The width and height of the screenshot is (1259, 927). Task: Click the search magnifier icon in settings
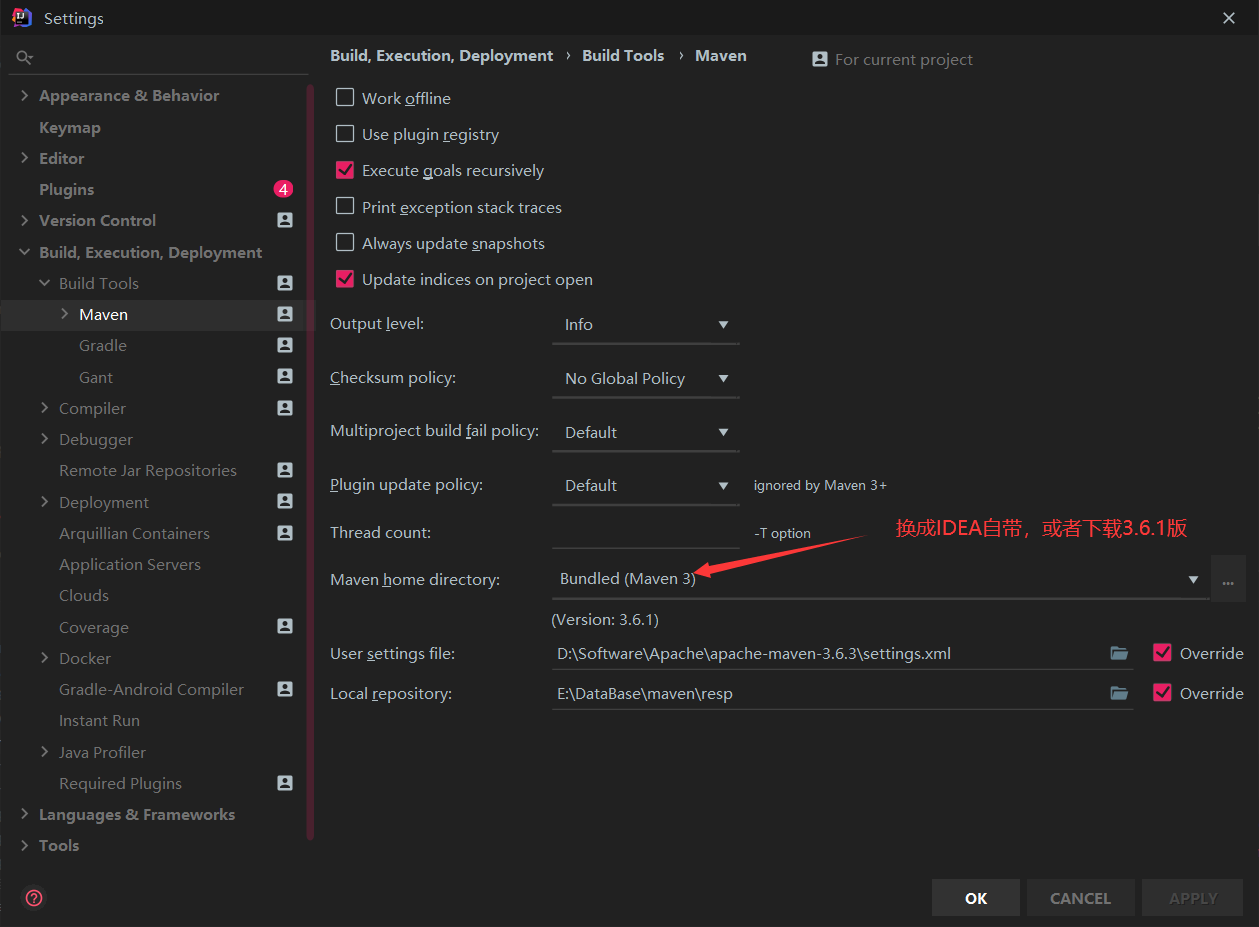coord(25,58)
